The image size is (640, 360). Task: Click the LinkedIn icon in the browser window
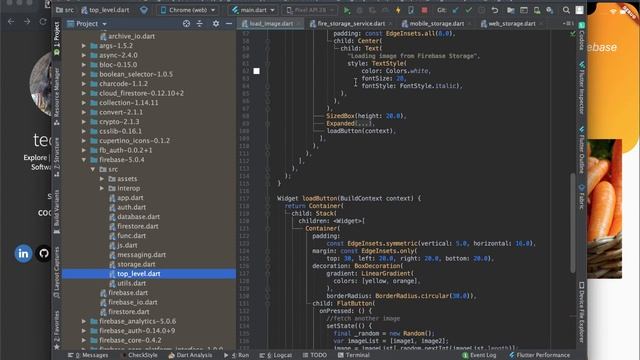23,253
